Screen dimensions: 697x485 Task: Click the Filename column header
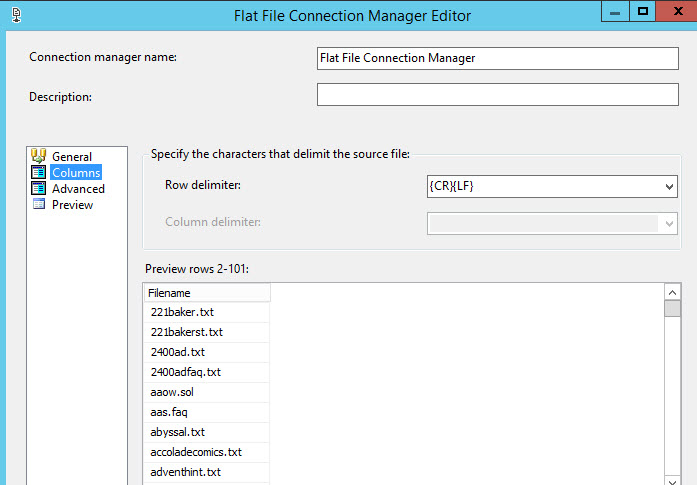tap(206, 293)
